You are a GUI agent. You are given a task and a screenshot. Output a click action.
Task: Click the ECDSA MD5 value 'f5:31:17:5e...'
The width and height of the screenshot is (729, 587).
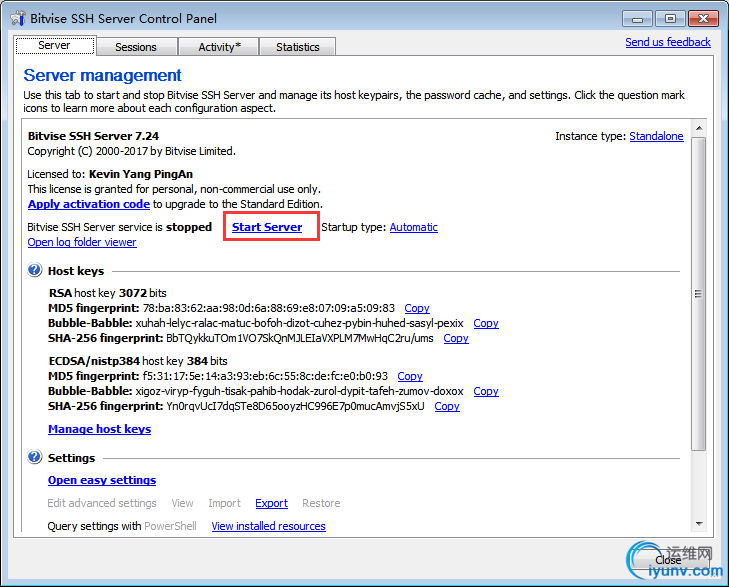[265, 376]
